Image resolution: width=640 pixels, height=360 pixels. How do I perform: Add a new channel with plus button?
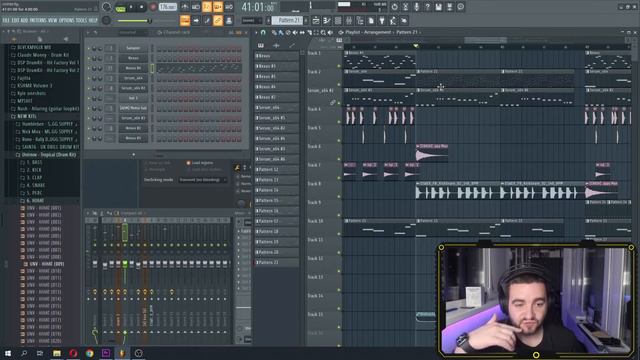click(x=133, y=155)
